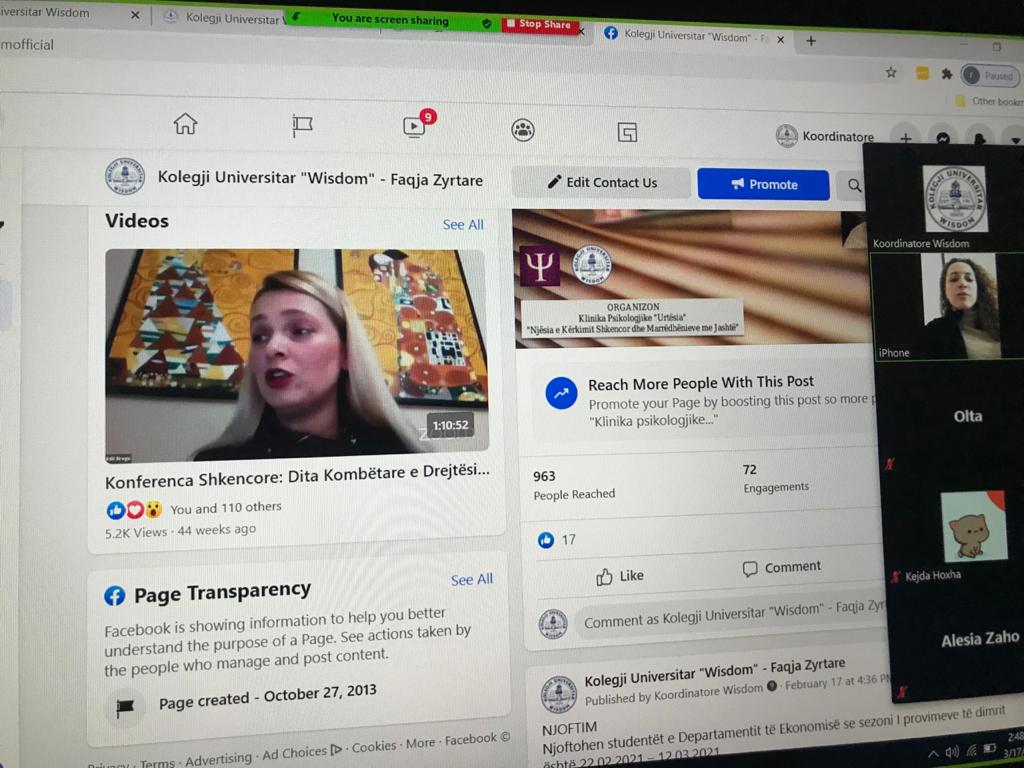
Task: Click the Stop Share button
Action: coord(539,24)
